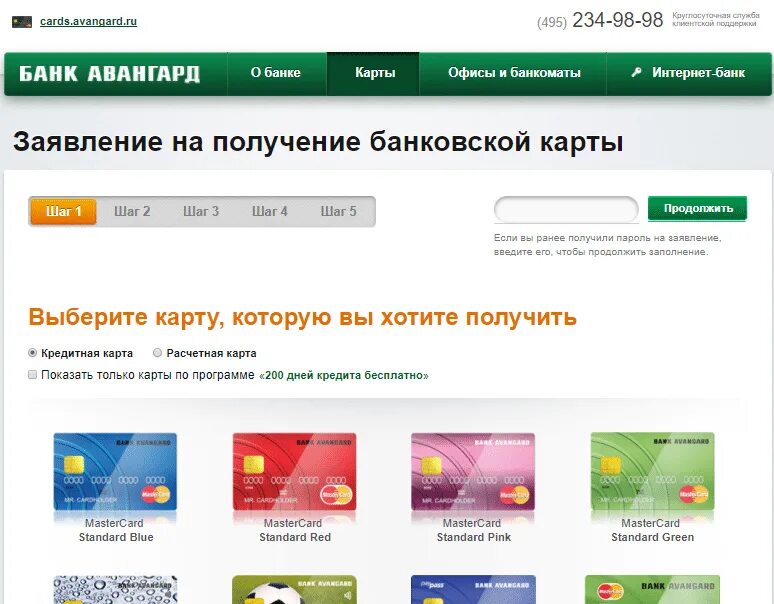The width and height of the screenshot is (774, 604).
Task: Choose the MasterCard Standard Blue card image
Action: click(115, 472)
